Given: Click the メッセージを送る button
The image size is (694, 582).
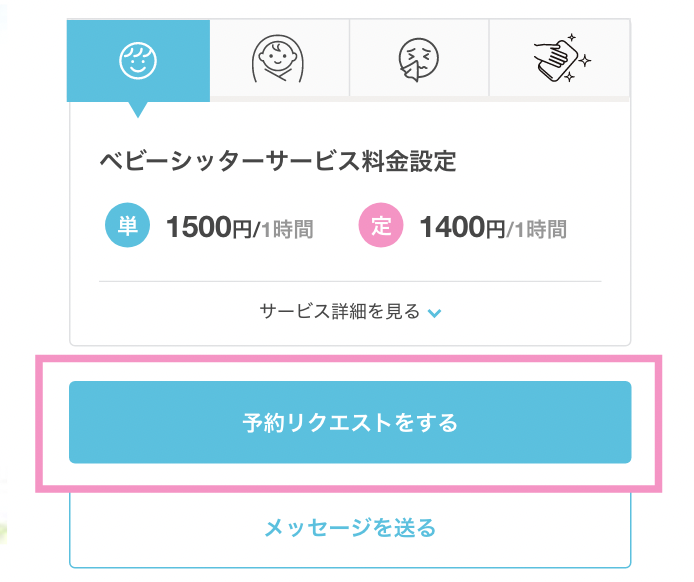Looking at the screenshot, I should click(350, 529).
